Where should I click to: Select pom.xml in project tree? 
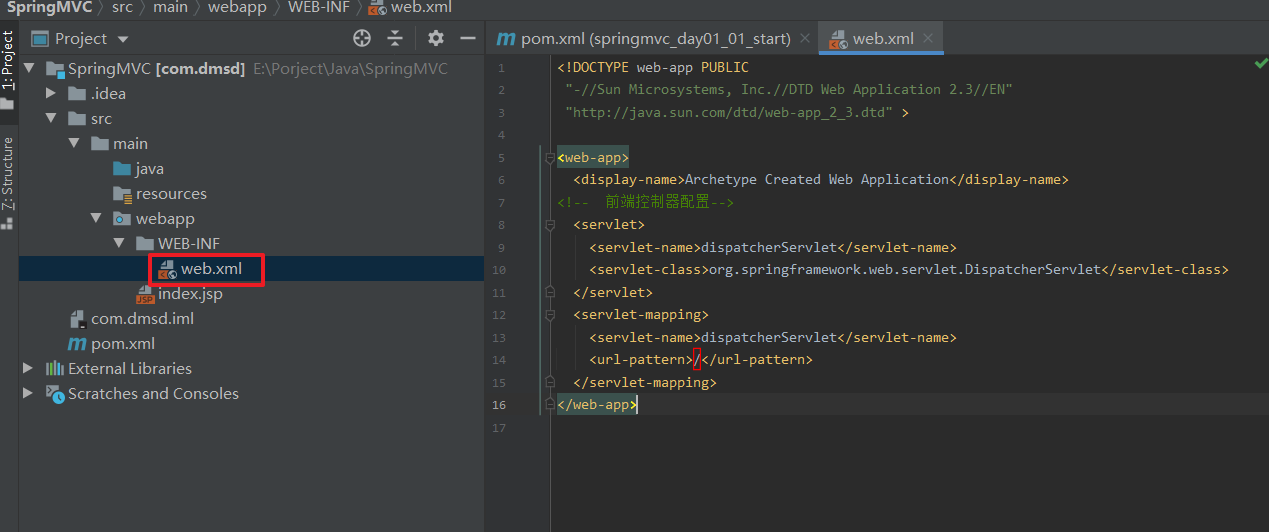point(123,344)
